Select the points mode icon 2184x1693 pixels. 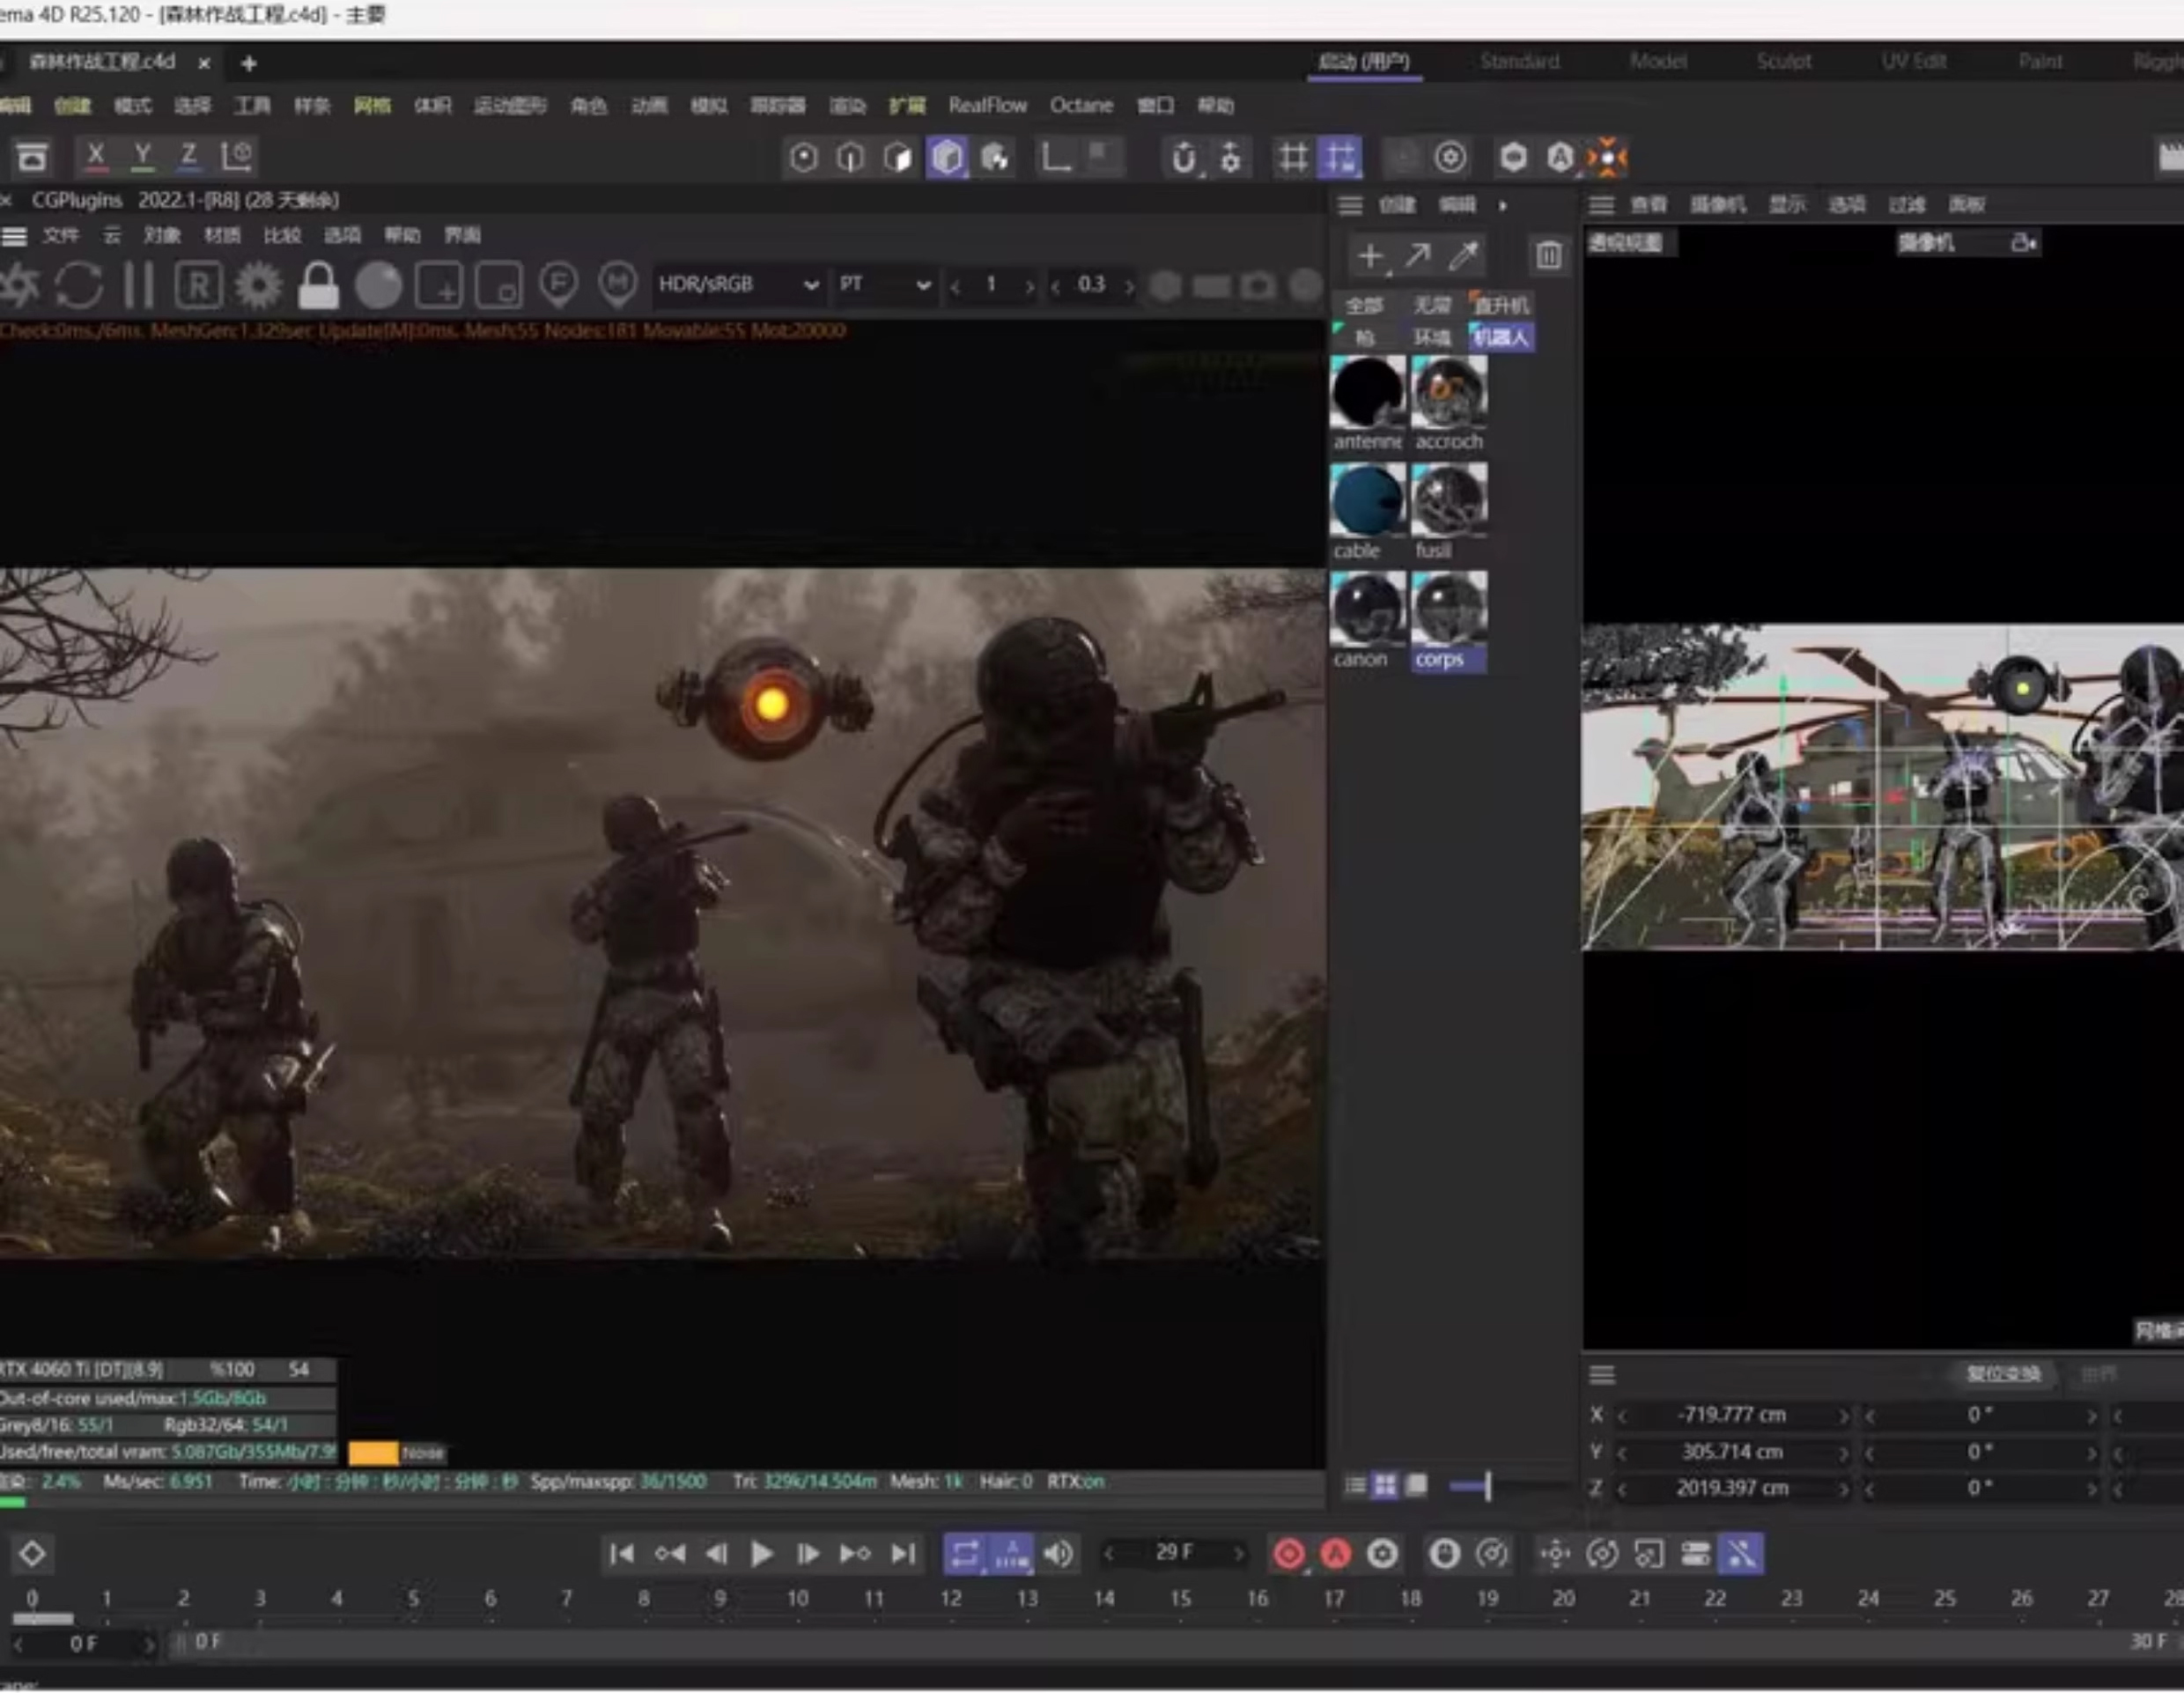804,157
